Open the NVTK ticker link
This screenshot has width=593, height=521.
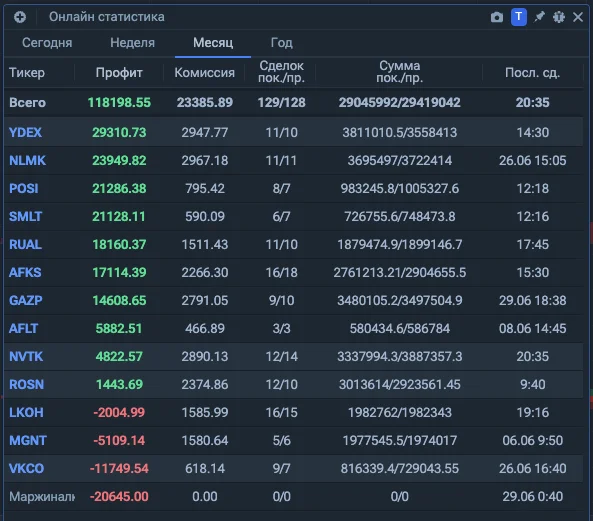coord(26,357)
